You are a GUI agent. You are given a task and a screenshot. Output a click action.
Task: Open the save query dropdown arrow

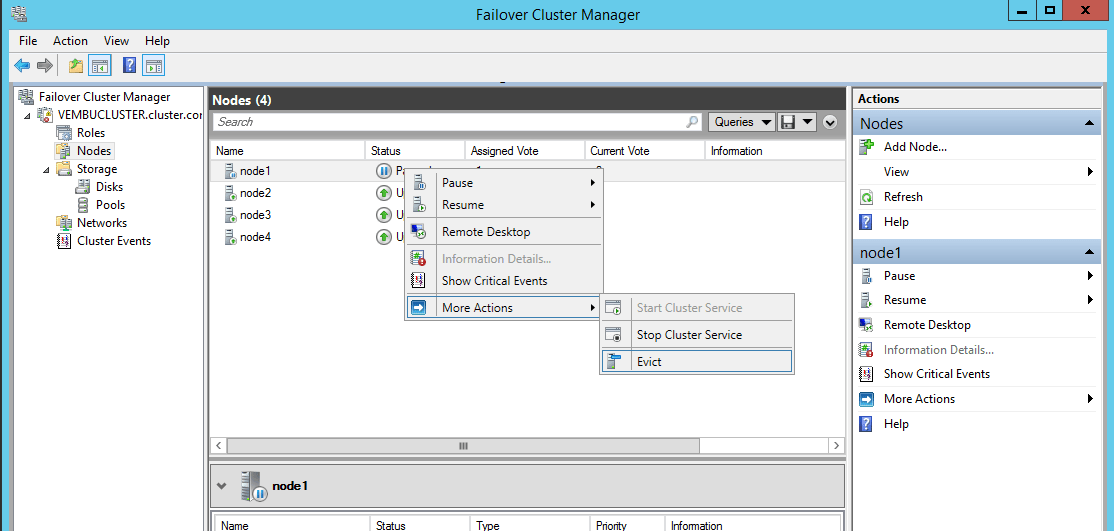[x=808, y=122]
